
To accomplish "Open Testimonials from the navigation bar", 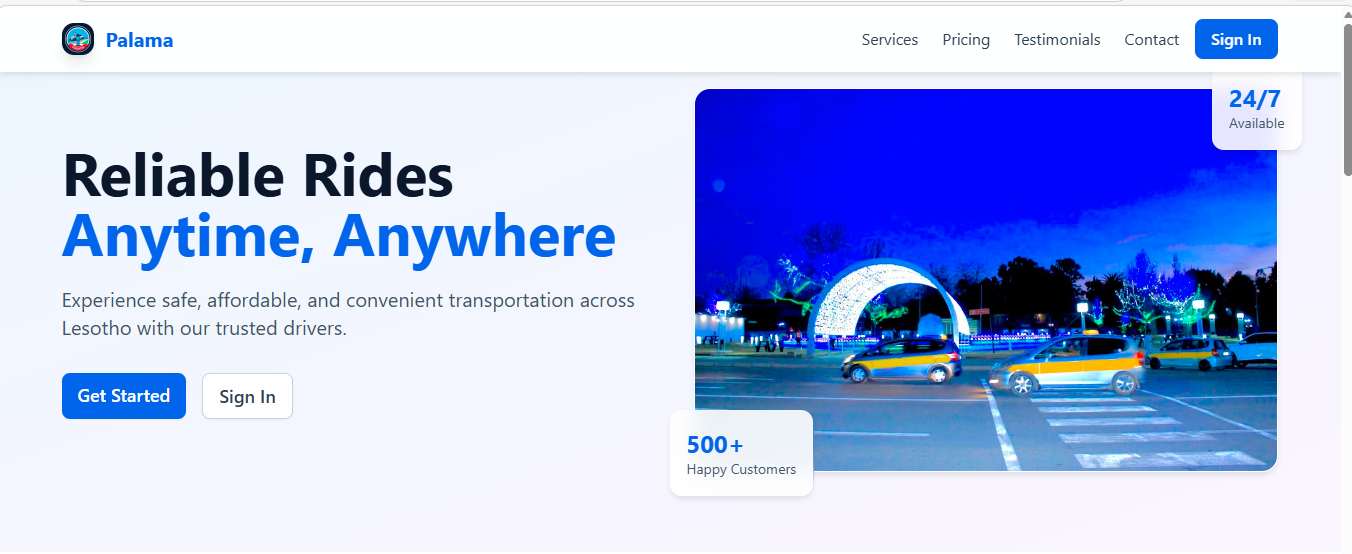I will 1057,40.
